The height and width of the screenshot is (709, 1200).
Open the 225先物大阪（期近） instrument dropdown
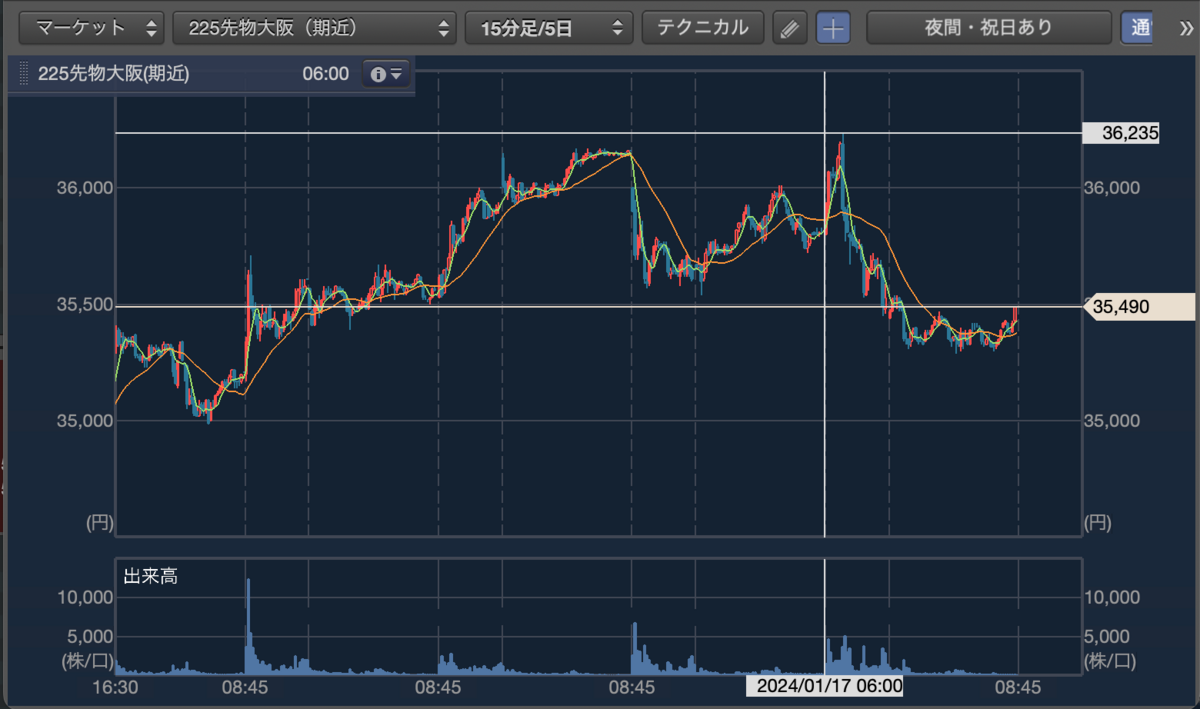[315, 28]
